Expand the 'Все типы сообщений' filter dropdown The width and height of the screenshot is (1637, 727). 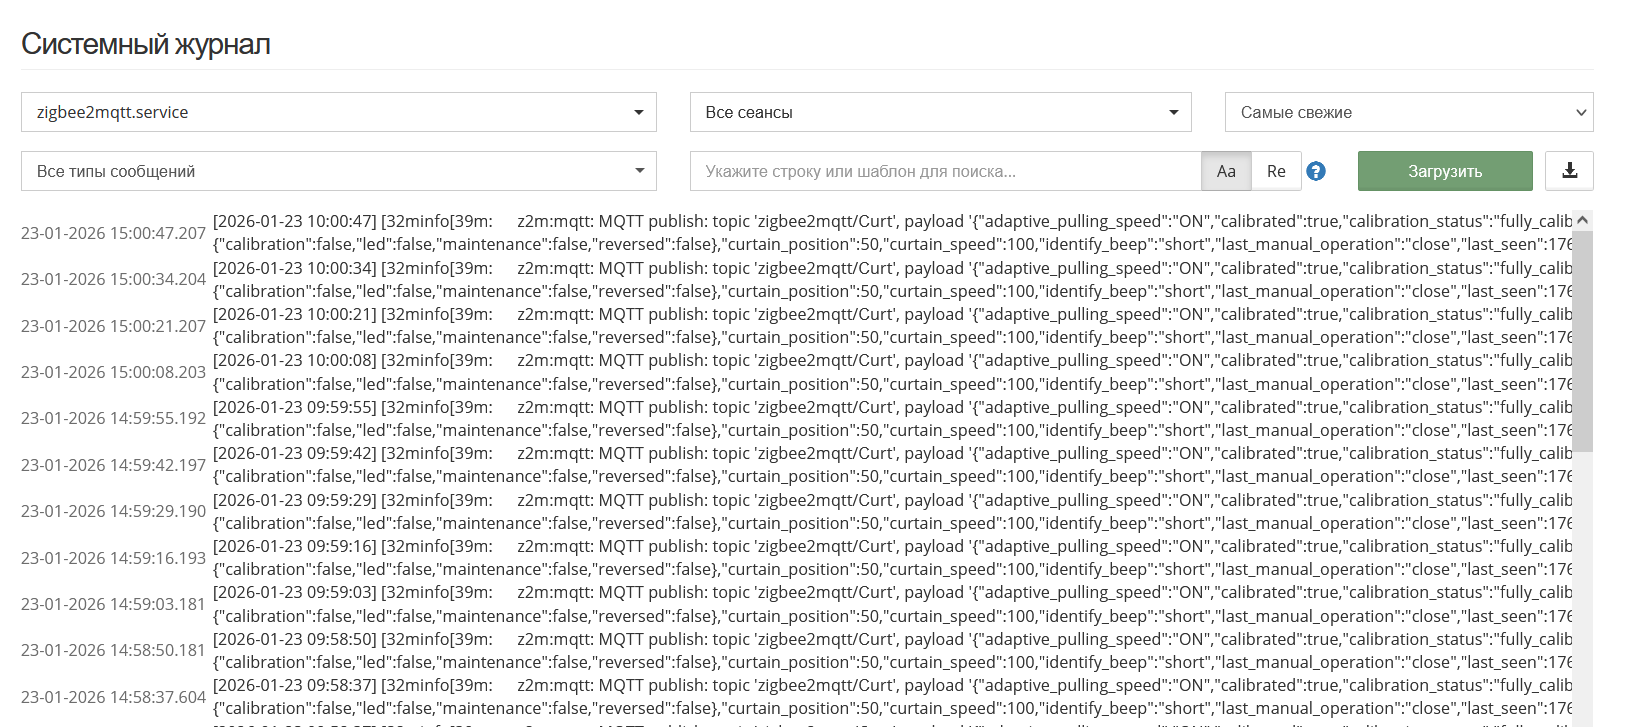click(x=338, y=171)
